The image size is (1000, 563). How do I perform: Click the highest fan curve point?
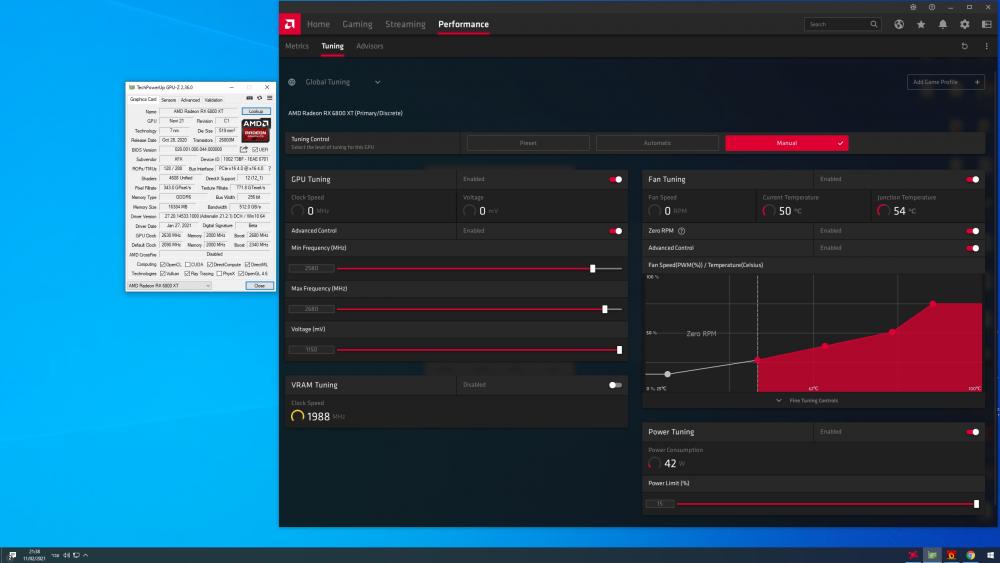pyautogui.click(x=933, y=303)
